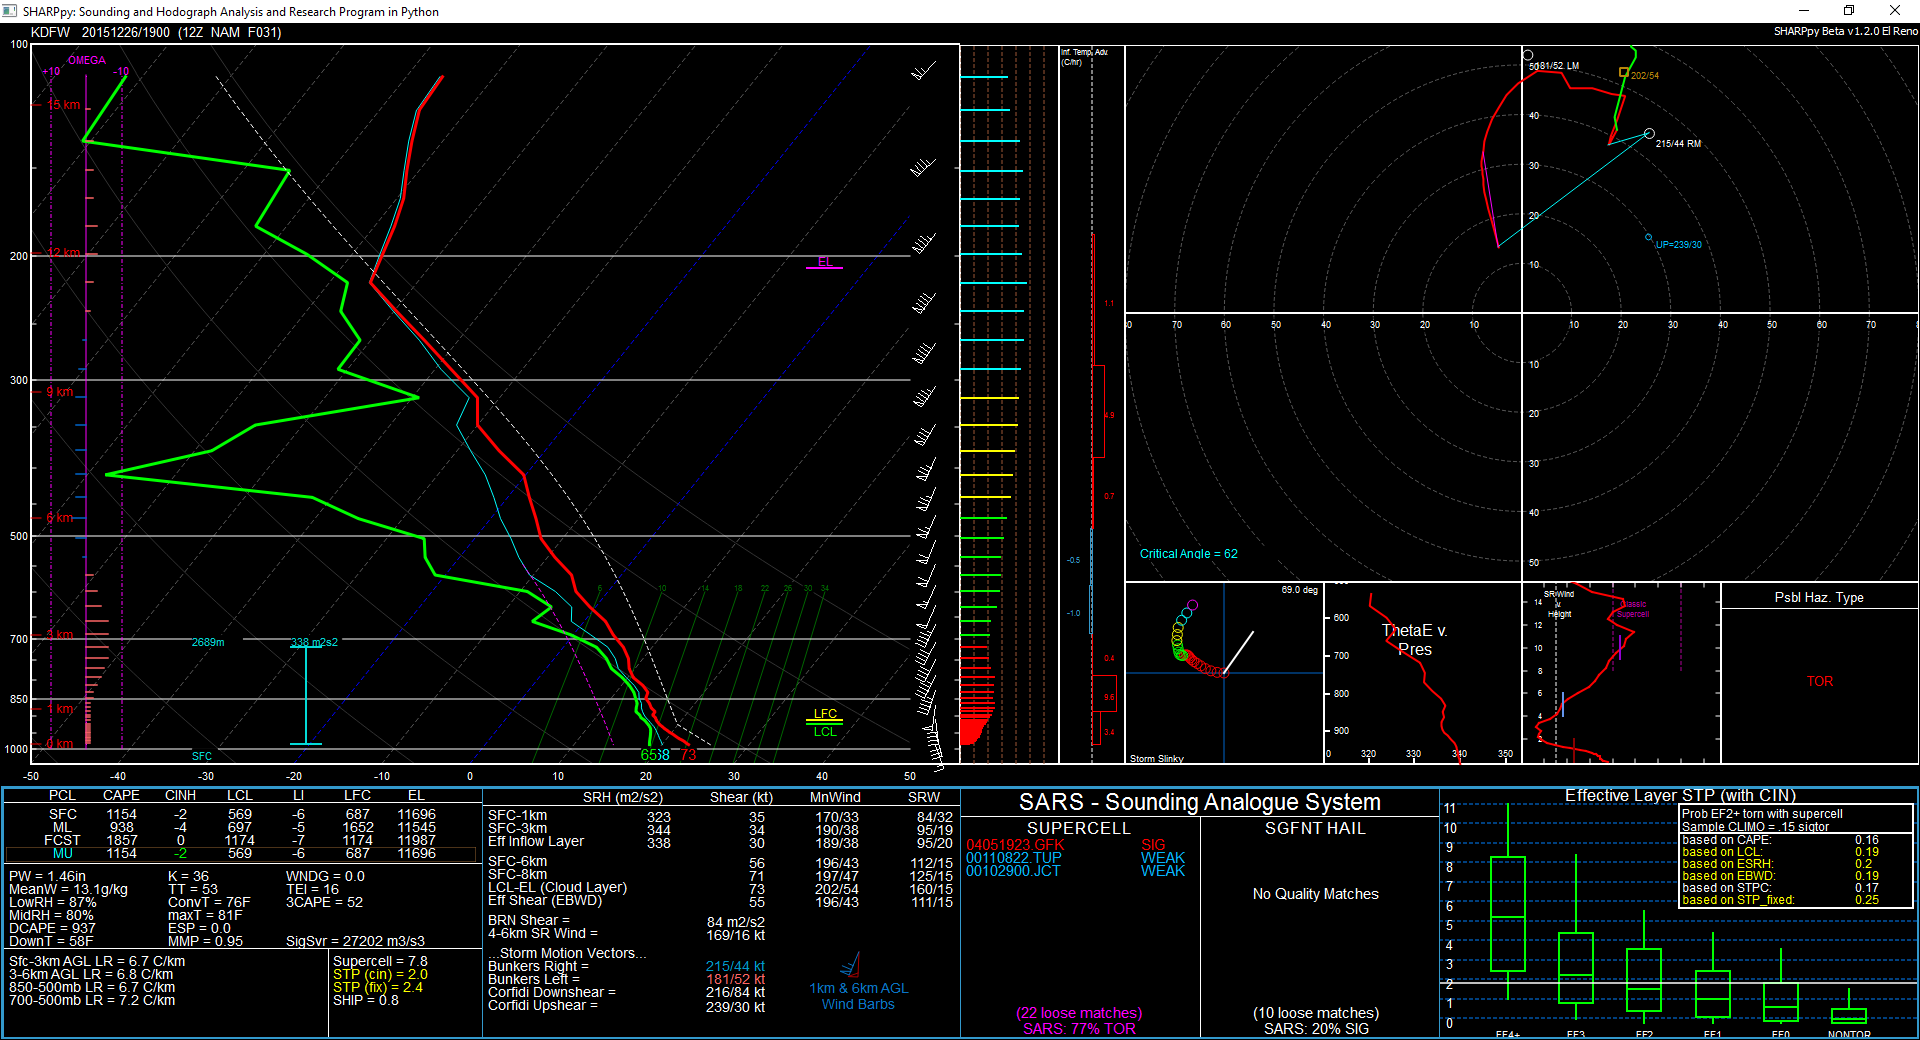Viewport: 1920px width, 1040px height.
Task: Click the LCL level marker on Skew-T
Action: (x=825, y=732)
